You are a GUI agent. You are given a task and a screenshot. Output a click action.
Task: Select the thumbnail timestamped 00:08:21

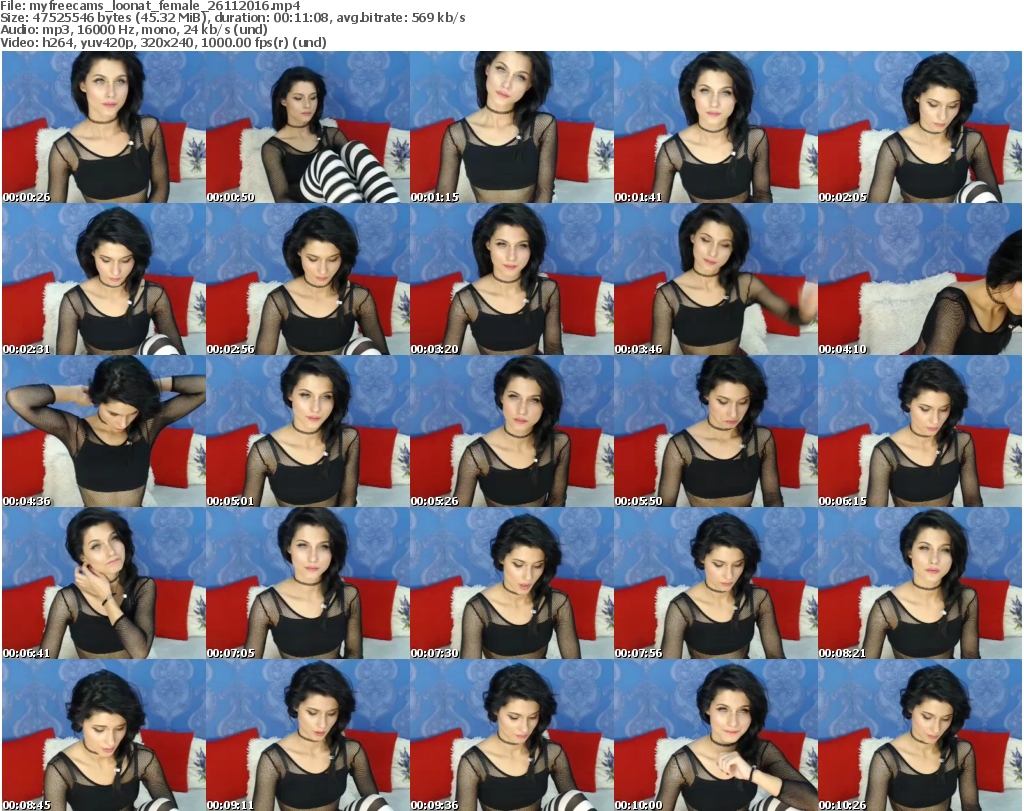pyautogui.click(x=919, y=583)
